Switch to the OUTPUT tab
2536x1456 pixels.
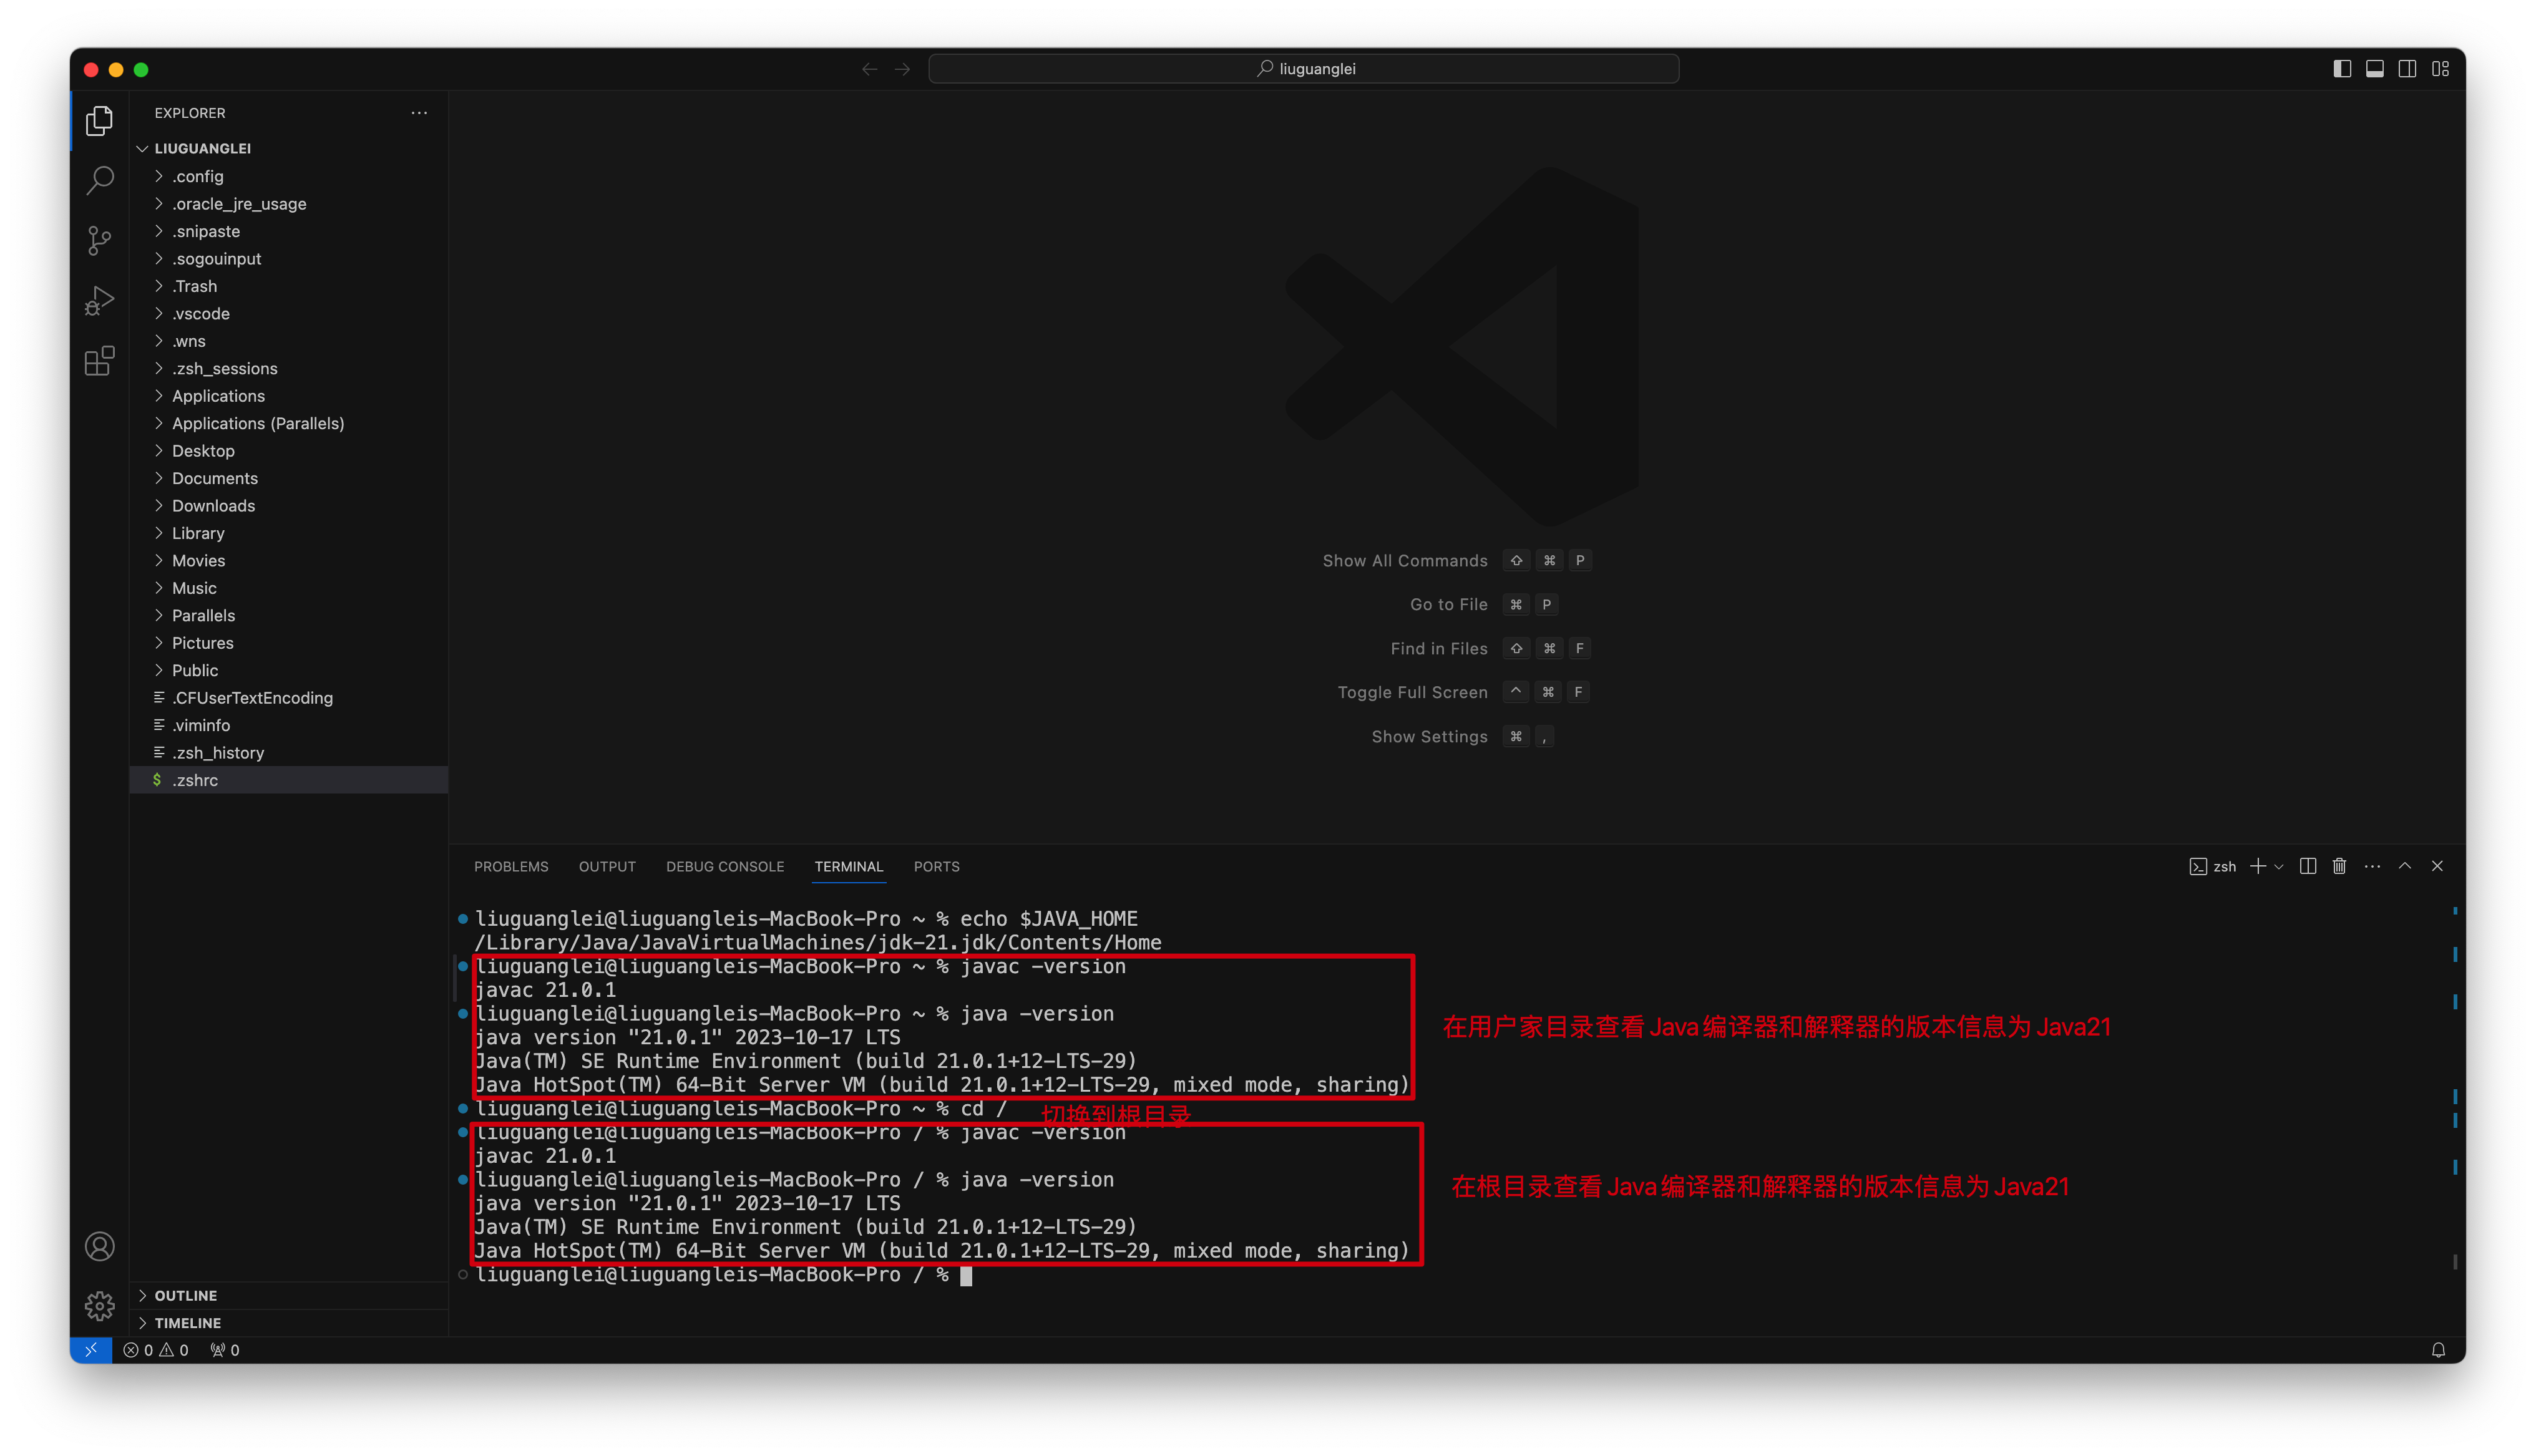[x=607, y=866]
